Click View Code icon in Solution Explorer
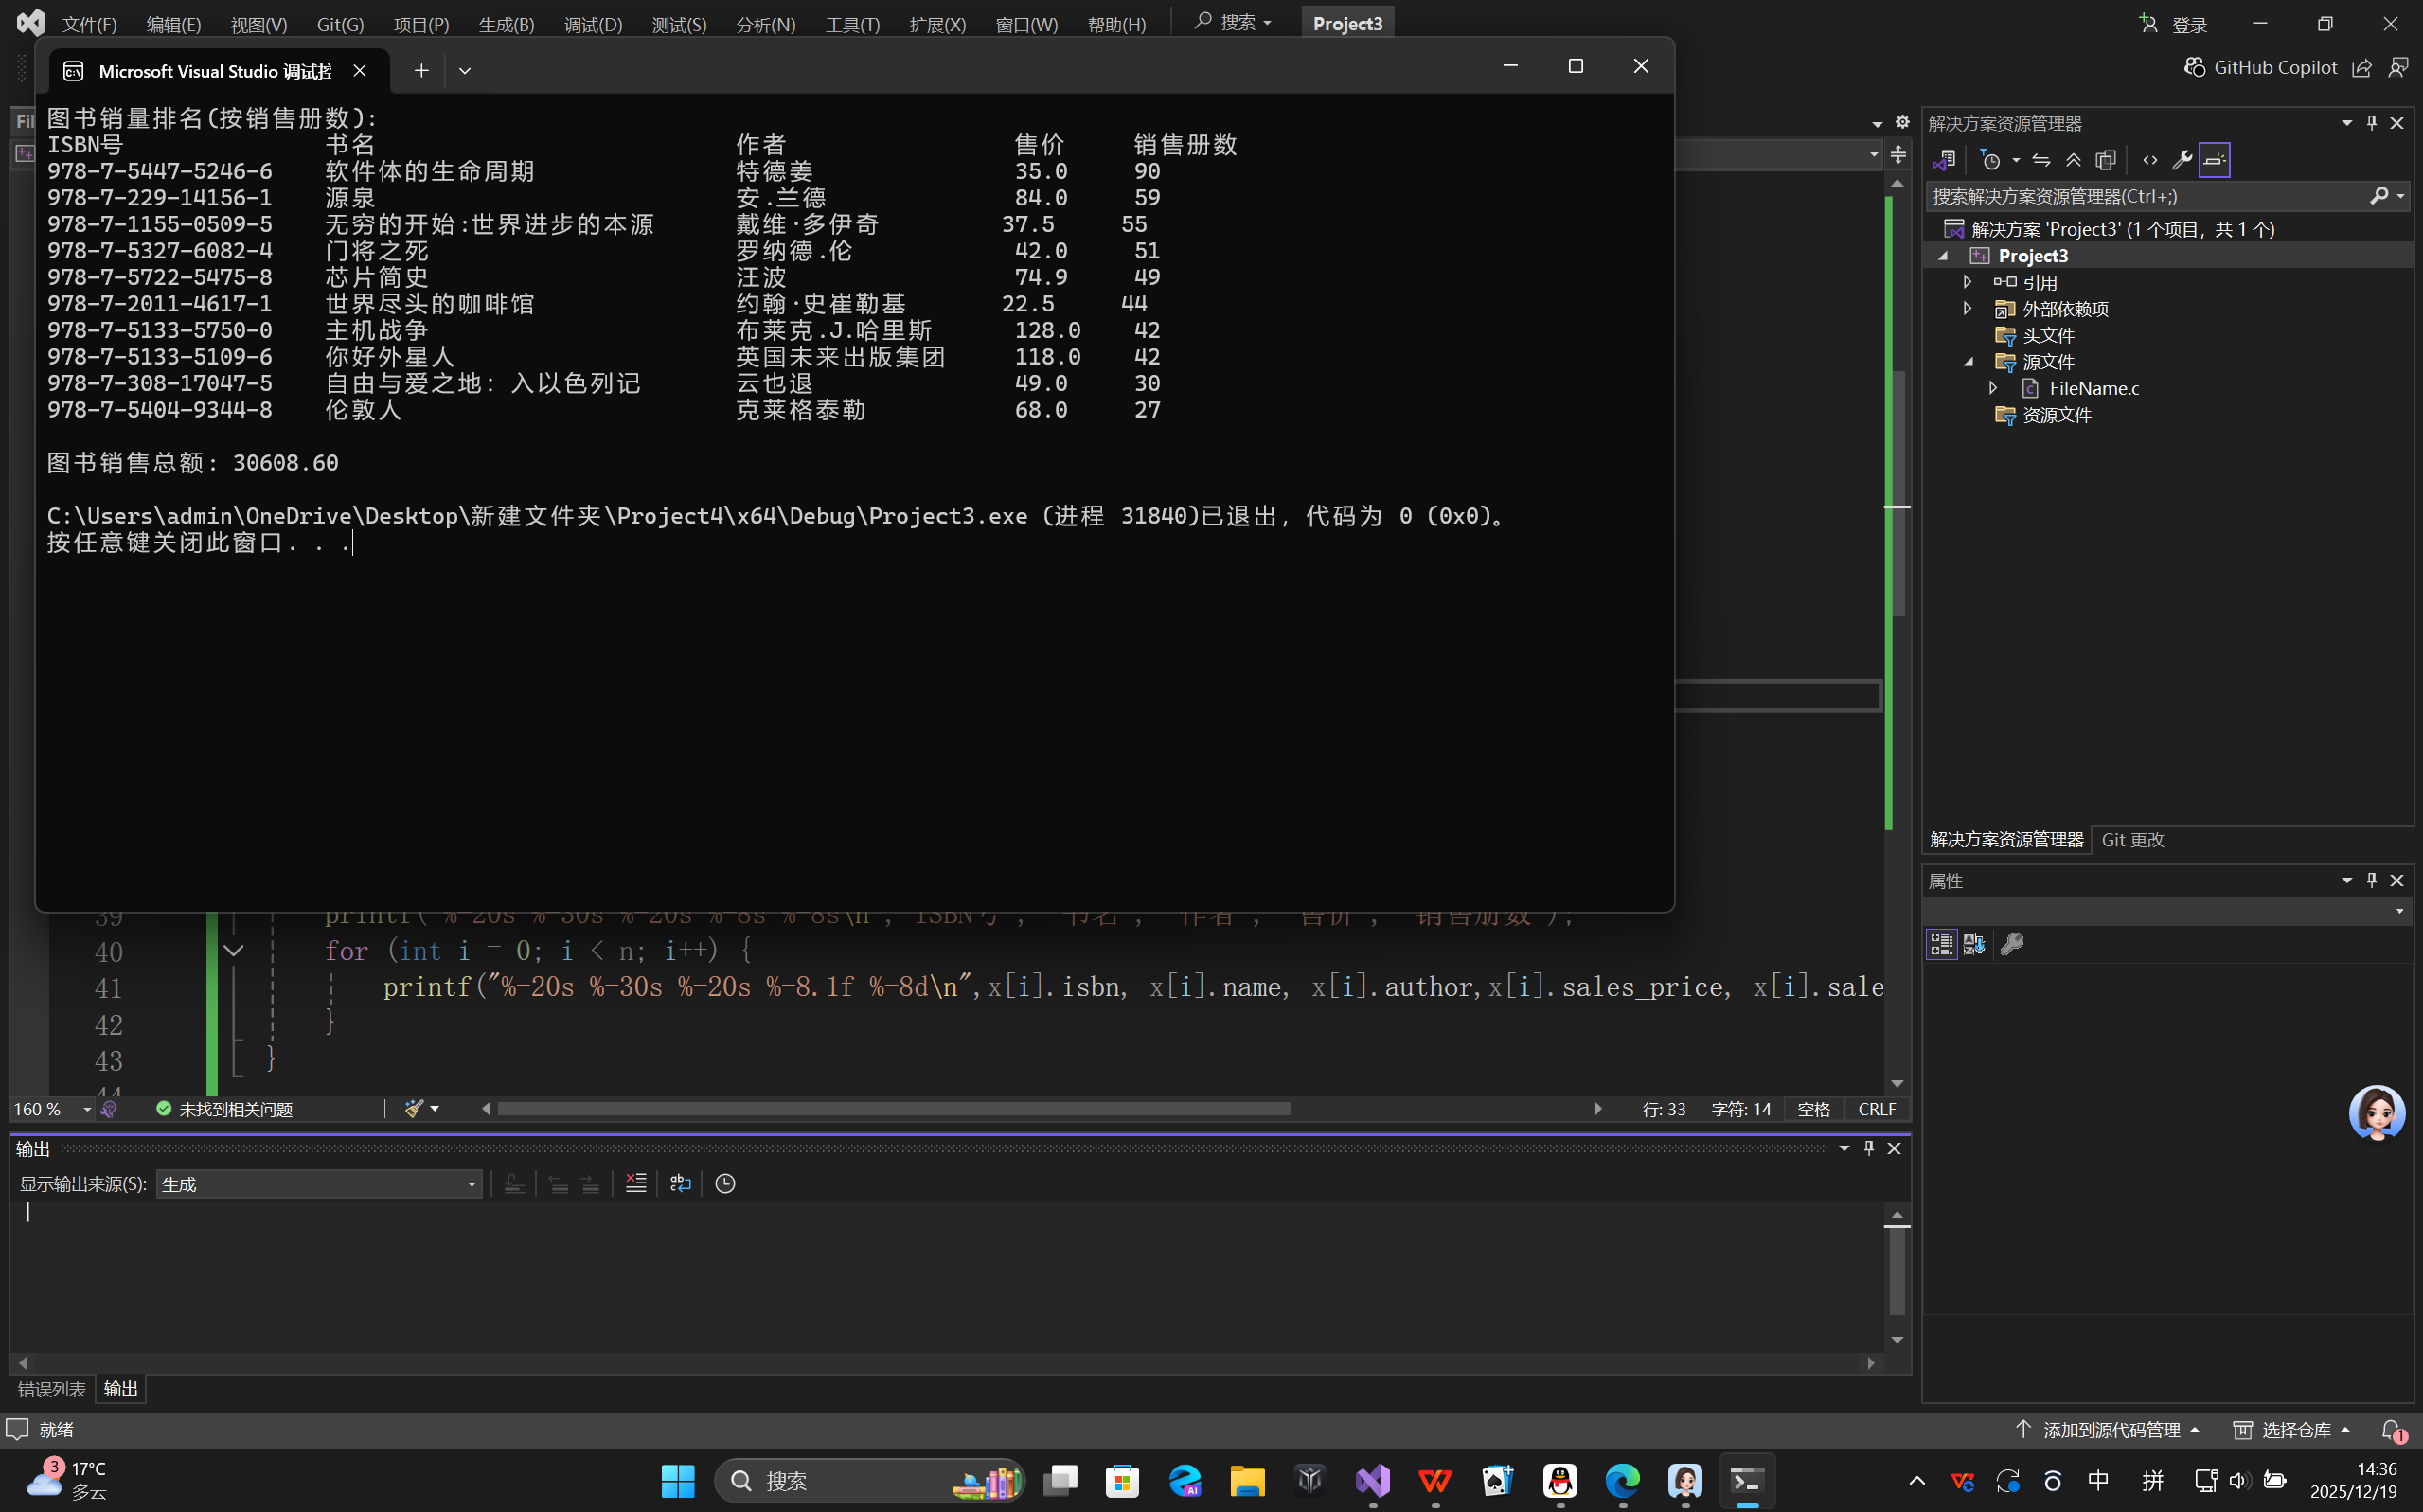2423x1512 pixels. (2149, 160)
